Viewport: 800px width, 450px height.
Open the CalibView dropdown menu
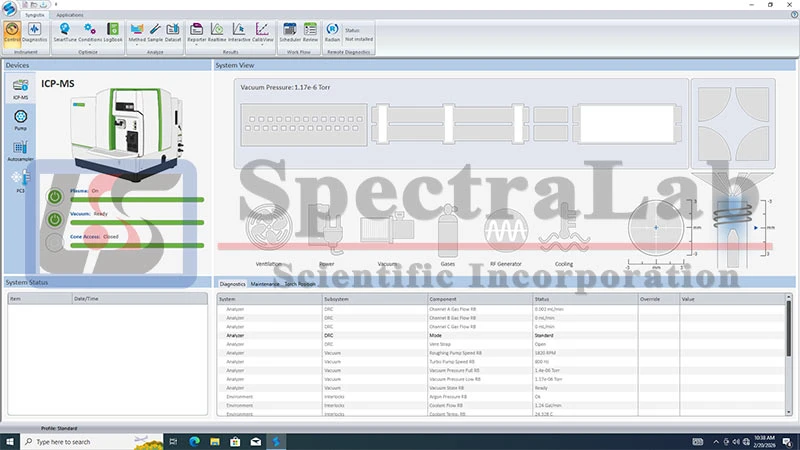[263, 46]
